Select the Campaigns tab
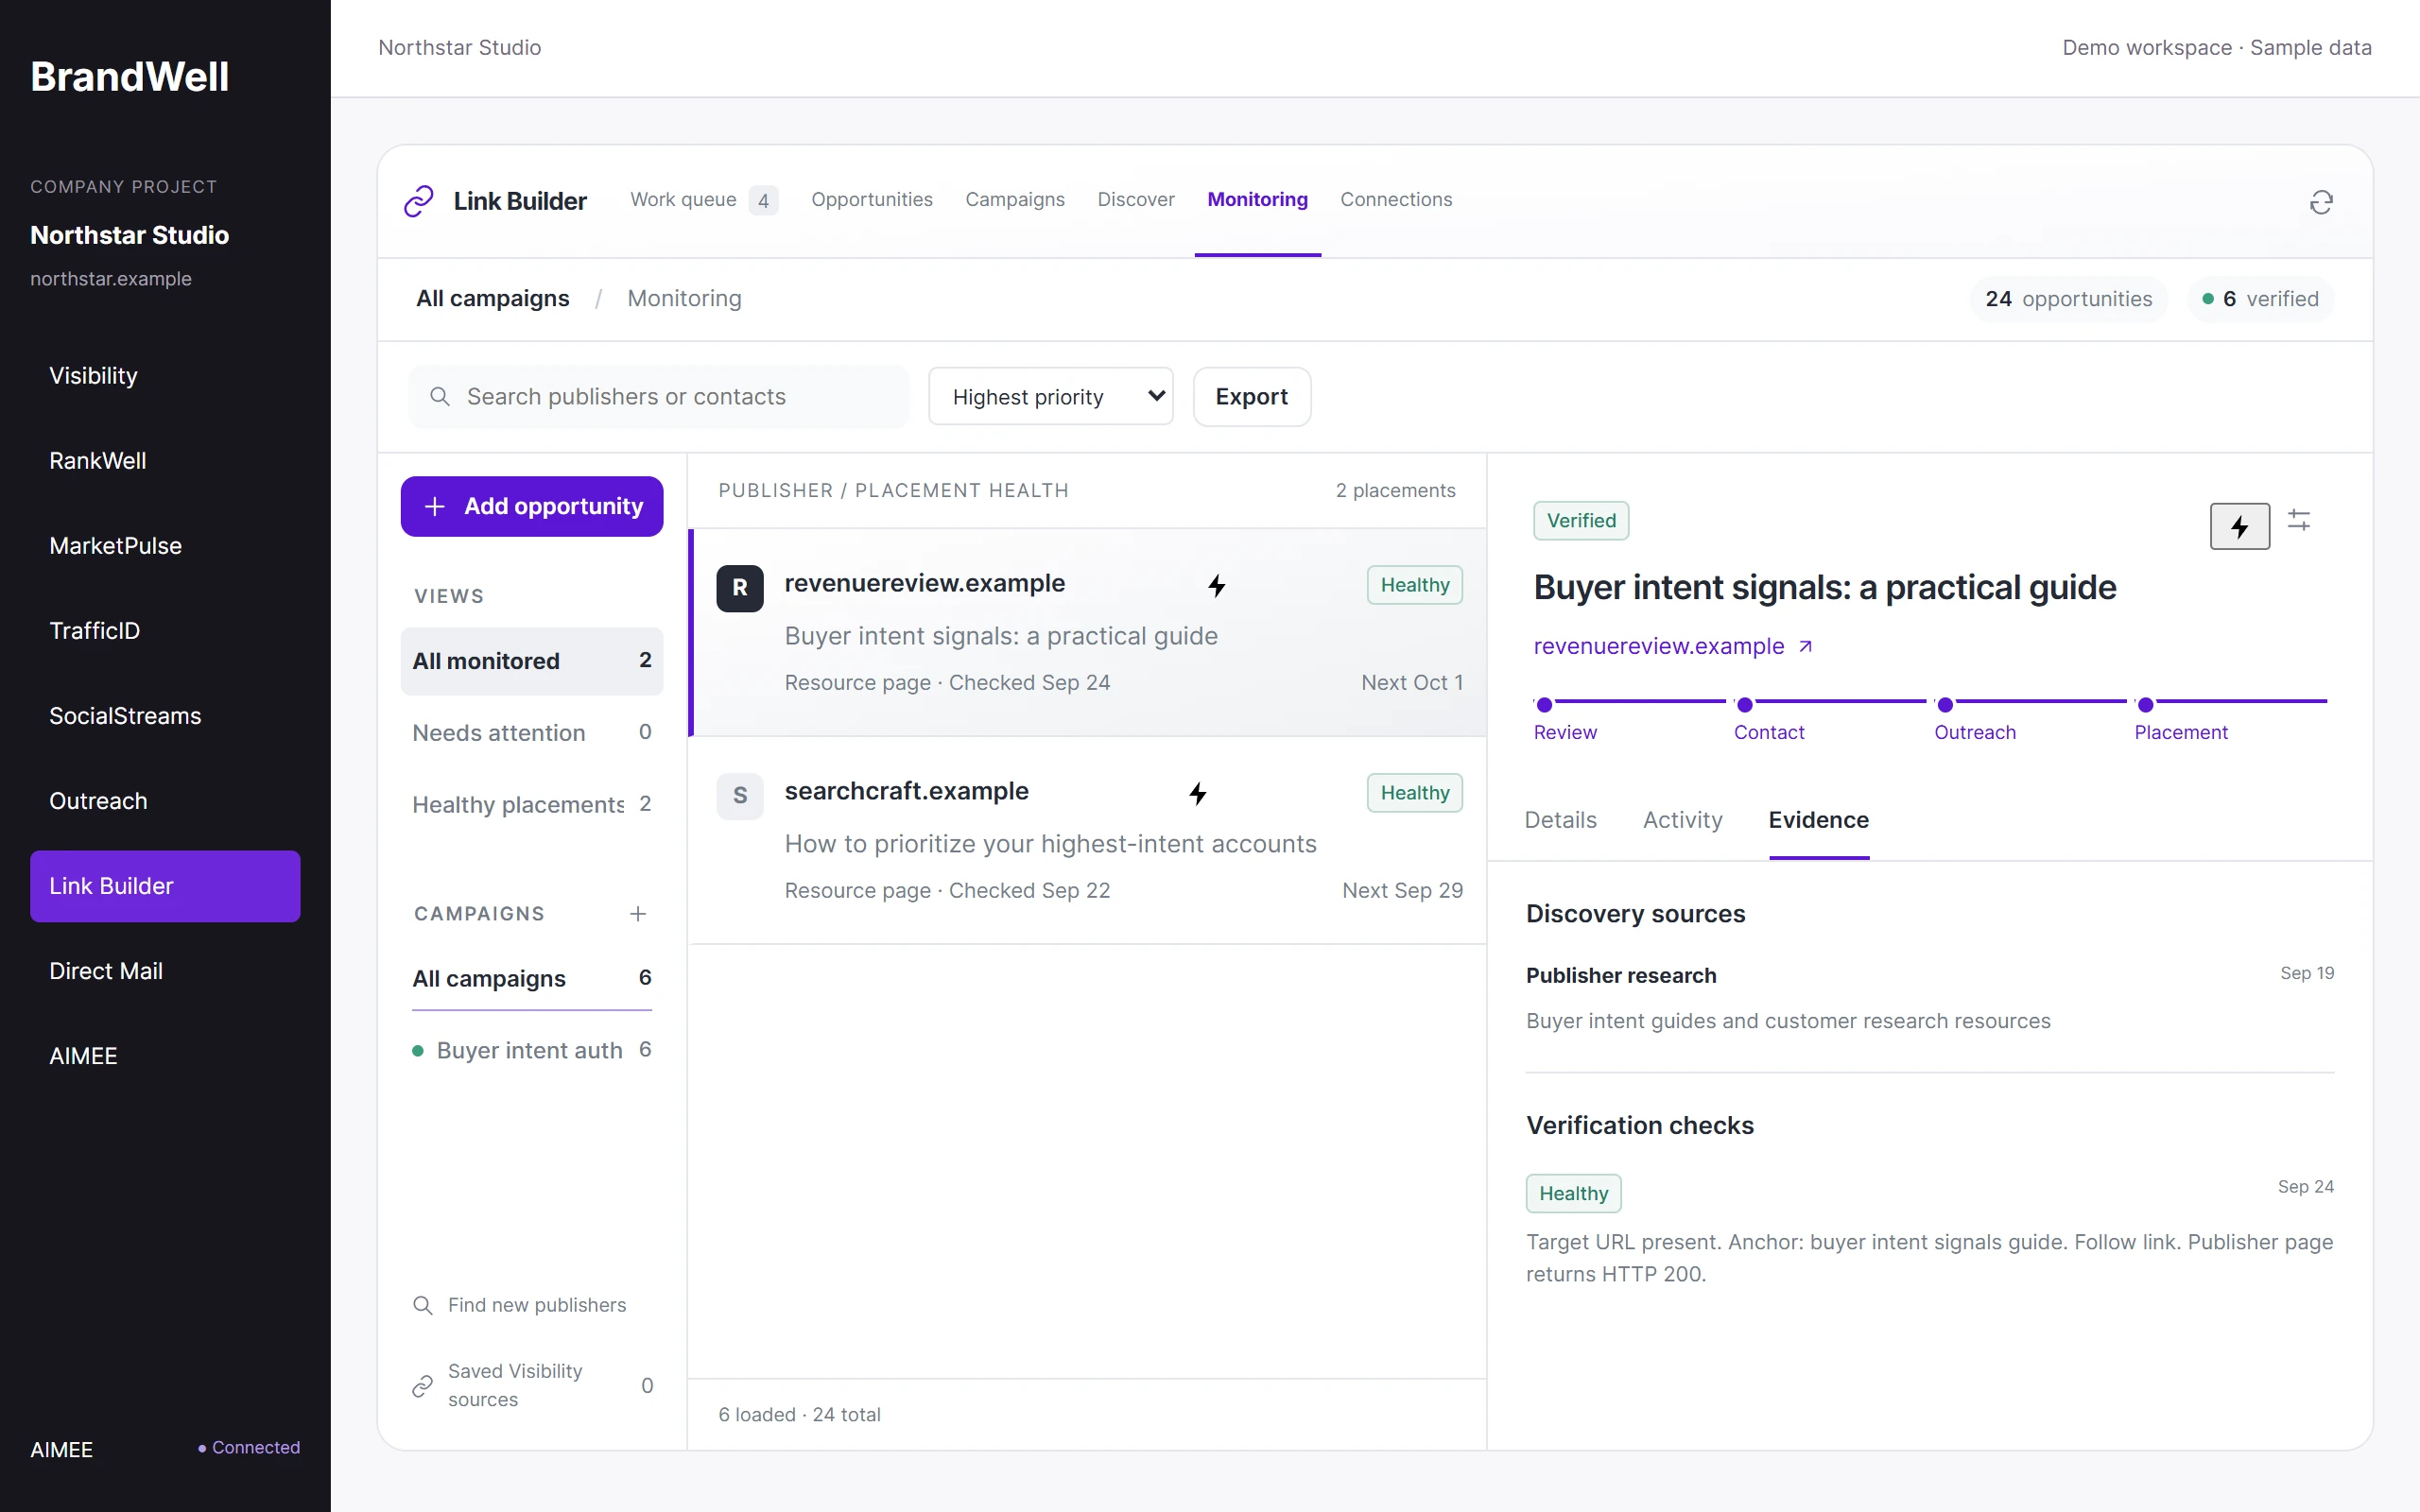Image resolution: width=2420 pixels, height=1512 pixels. click(x=1014, y=199)
